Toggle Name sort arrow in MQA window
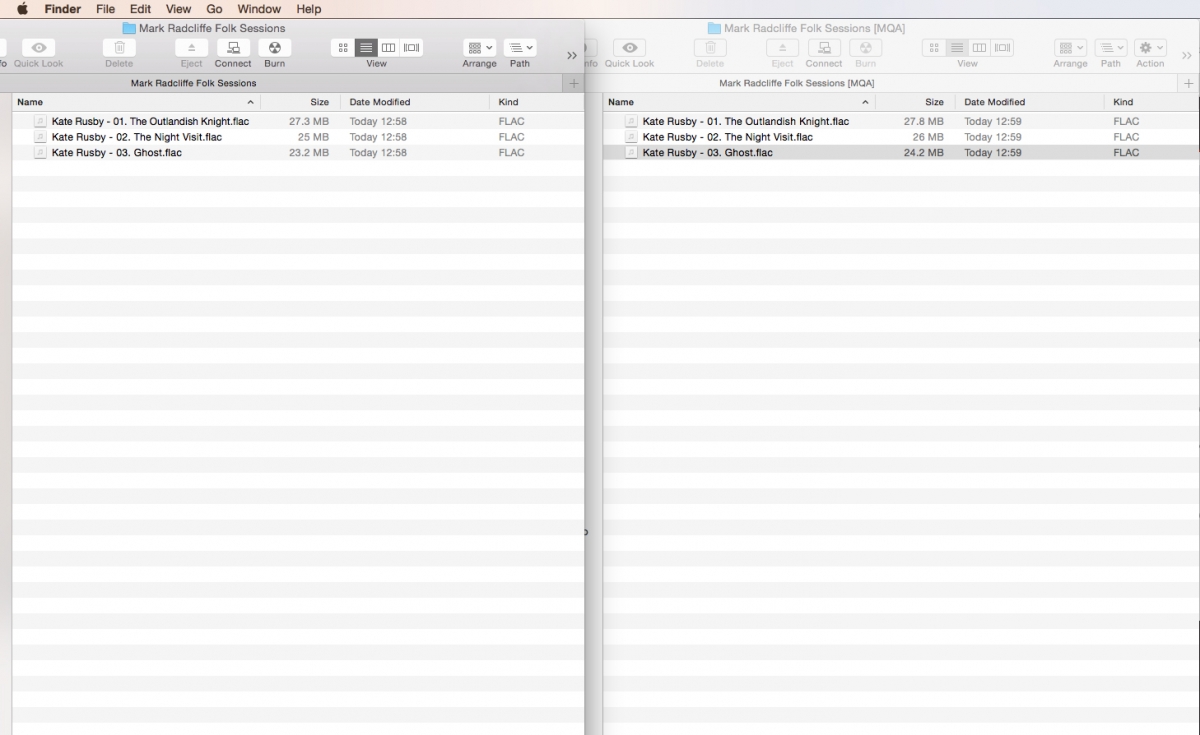This screenshot has width=1200, height=735. 865,102
